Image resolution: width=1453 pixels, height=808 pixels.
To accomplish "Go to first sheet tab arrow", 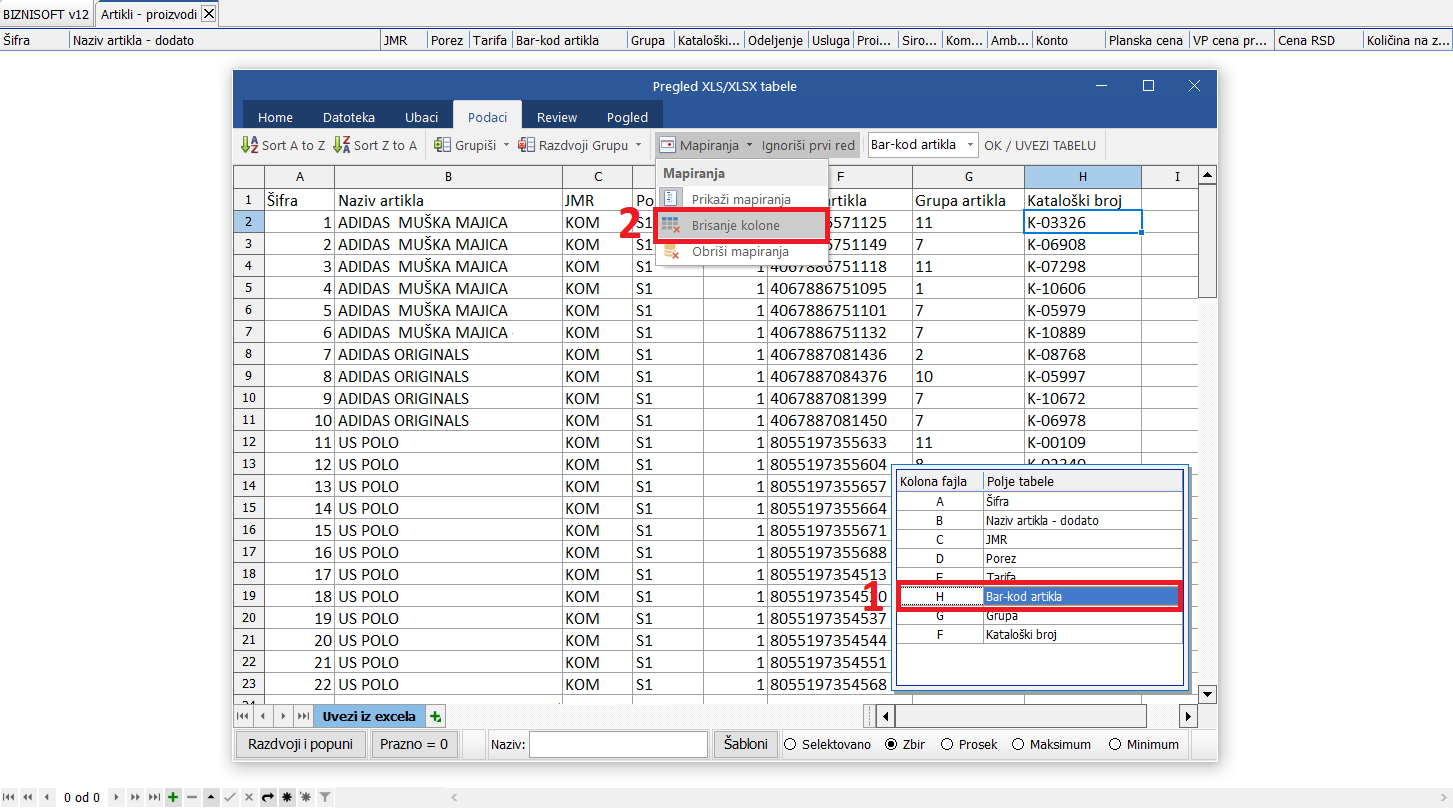I will click(243, 717).
